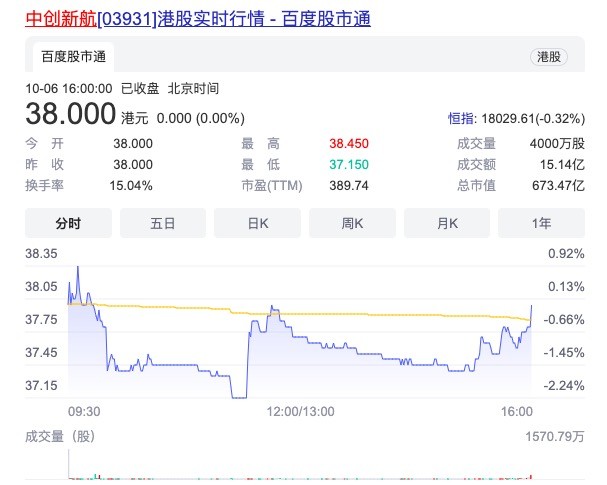Click the 总市值 label
This screenshot has width=607, height=485.
(x=476, y=185)
